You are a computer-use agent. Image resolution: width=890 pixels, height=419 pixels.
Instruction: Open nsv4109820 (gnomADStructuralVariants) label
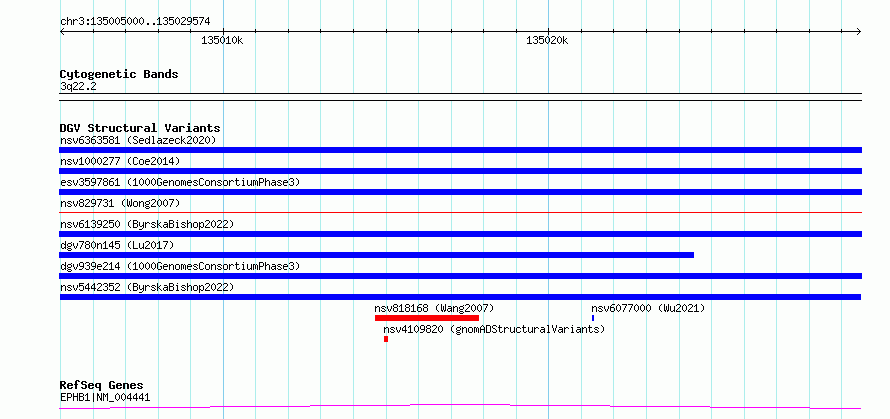pyautogui.click(x=494, y=329)
